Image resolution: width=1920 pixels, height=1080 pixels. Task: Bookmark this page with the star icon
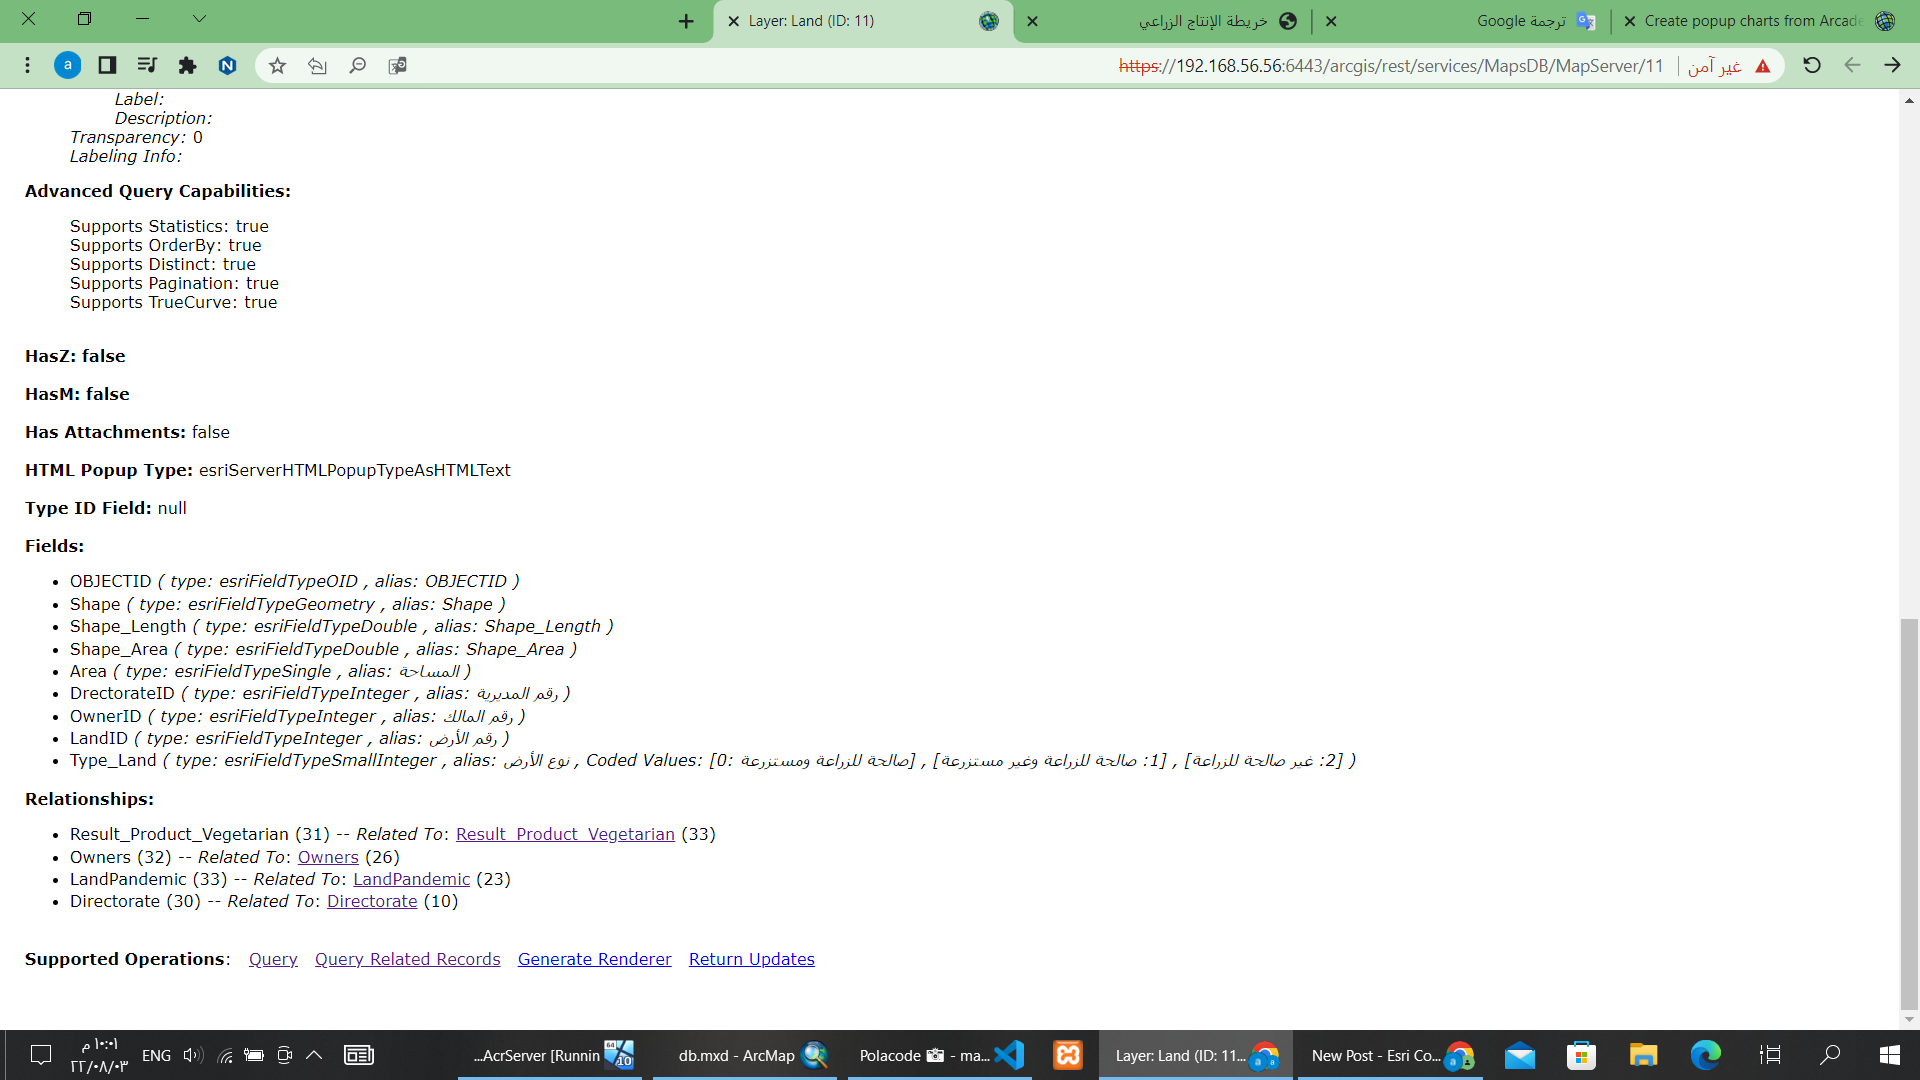pyautogui.click(x=278, y=66)
